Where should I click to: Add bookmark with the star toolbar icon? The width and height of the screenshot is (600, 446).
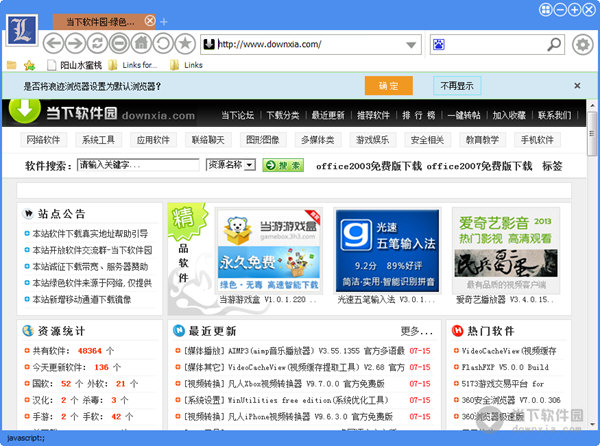coord(185,44)
